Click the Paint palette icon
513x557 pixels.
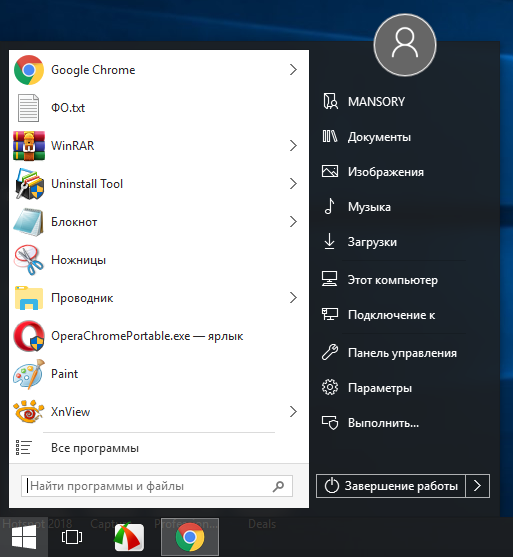(x=29, y=374)
